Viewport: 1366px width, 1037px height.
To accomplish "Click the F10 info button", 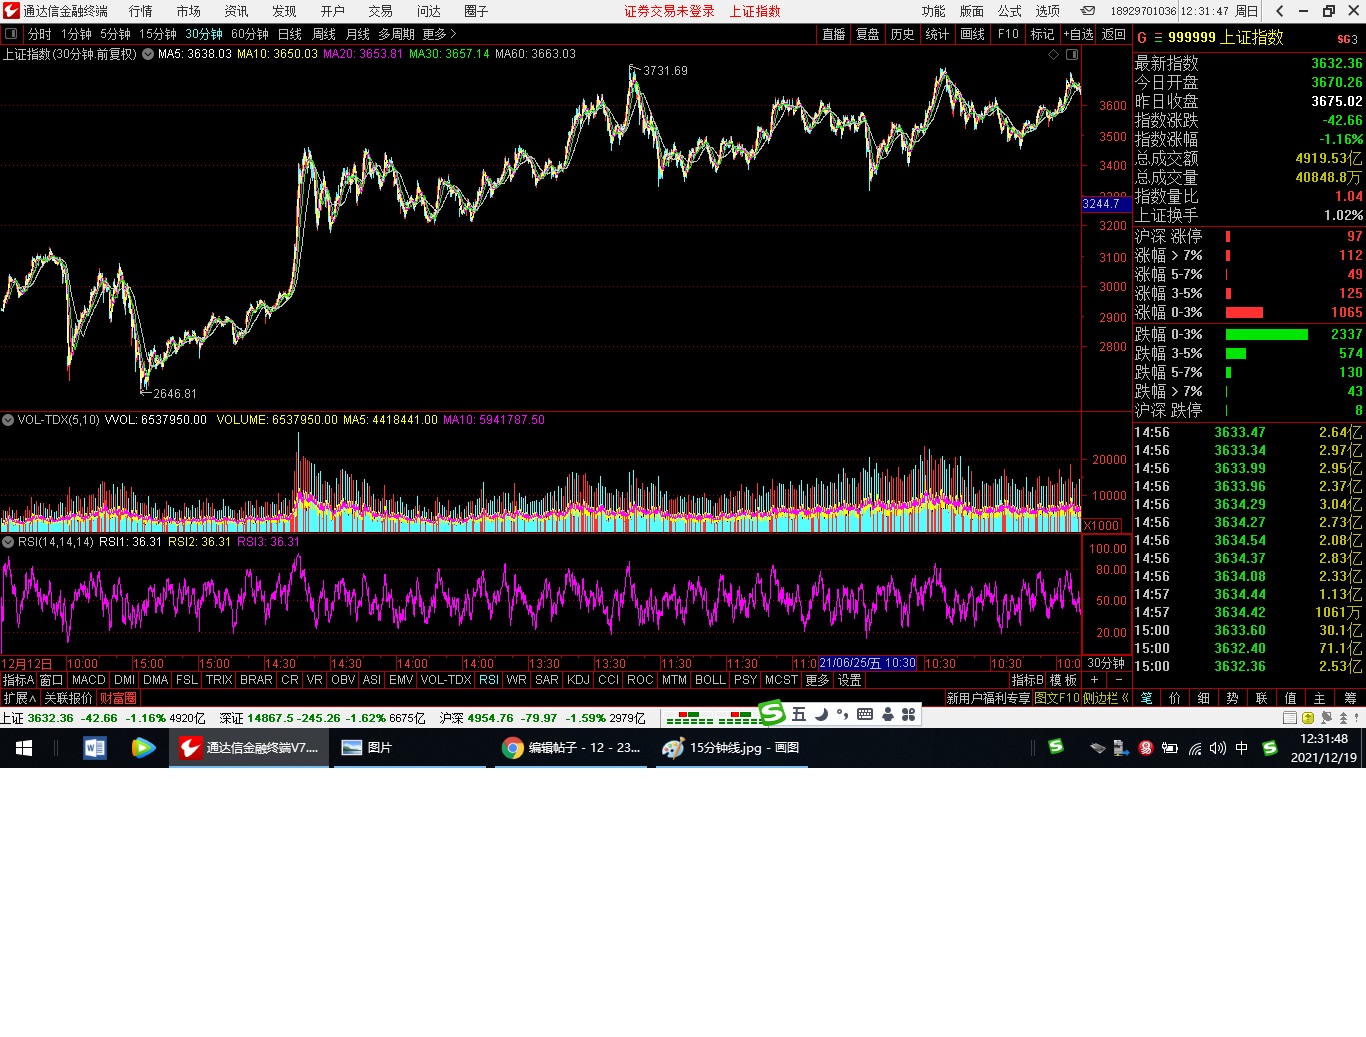I will click(x=1008, y=34).
